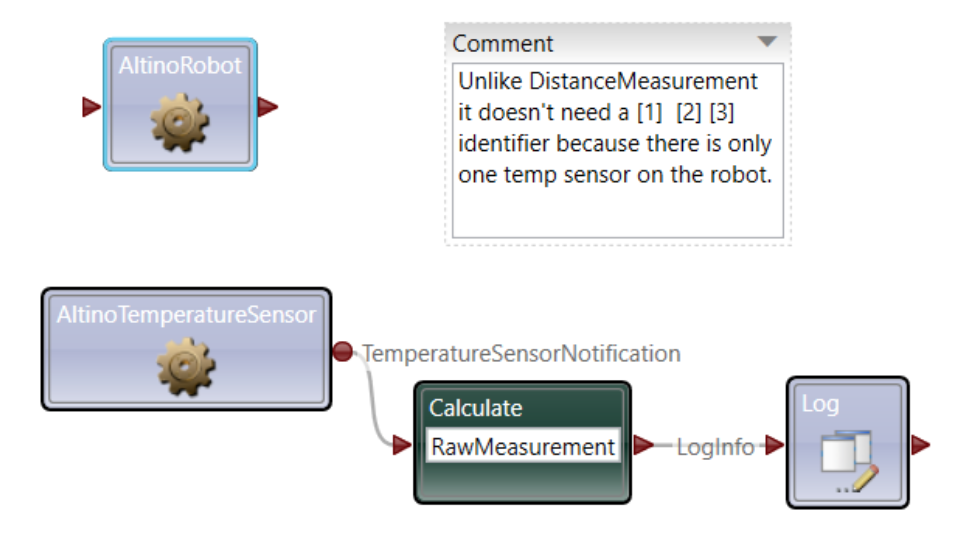Screen dimensions: 974x538
Task: Select the AltinoRobot block title
Action: pos(180,66)
